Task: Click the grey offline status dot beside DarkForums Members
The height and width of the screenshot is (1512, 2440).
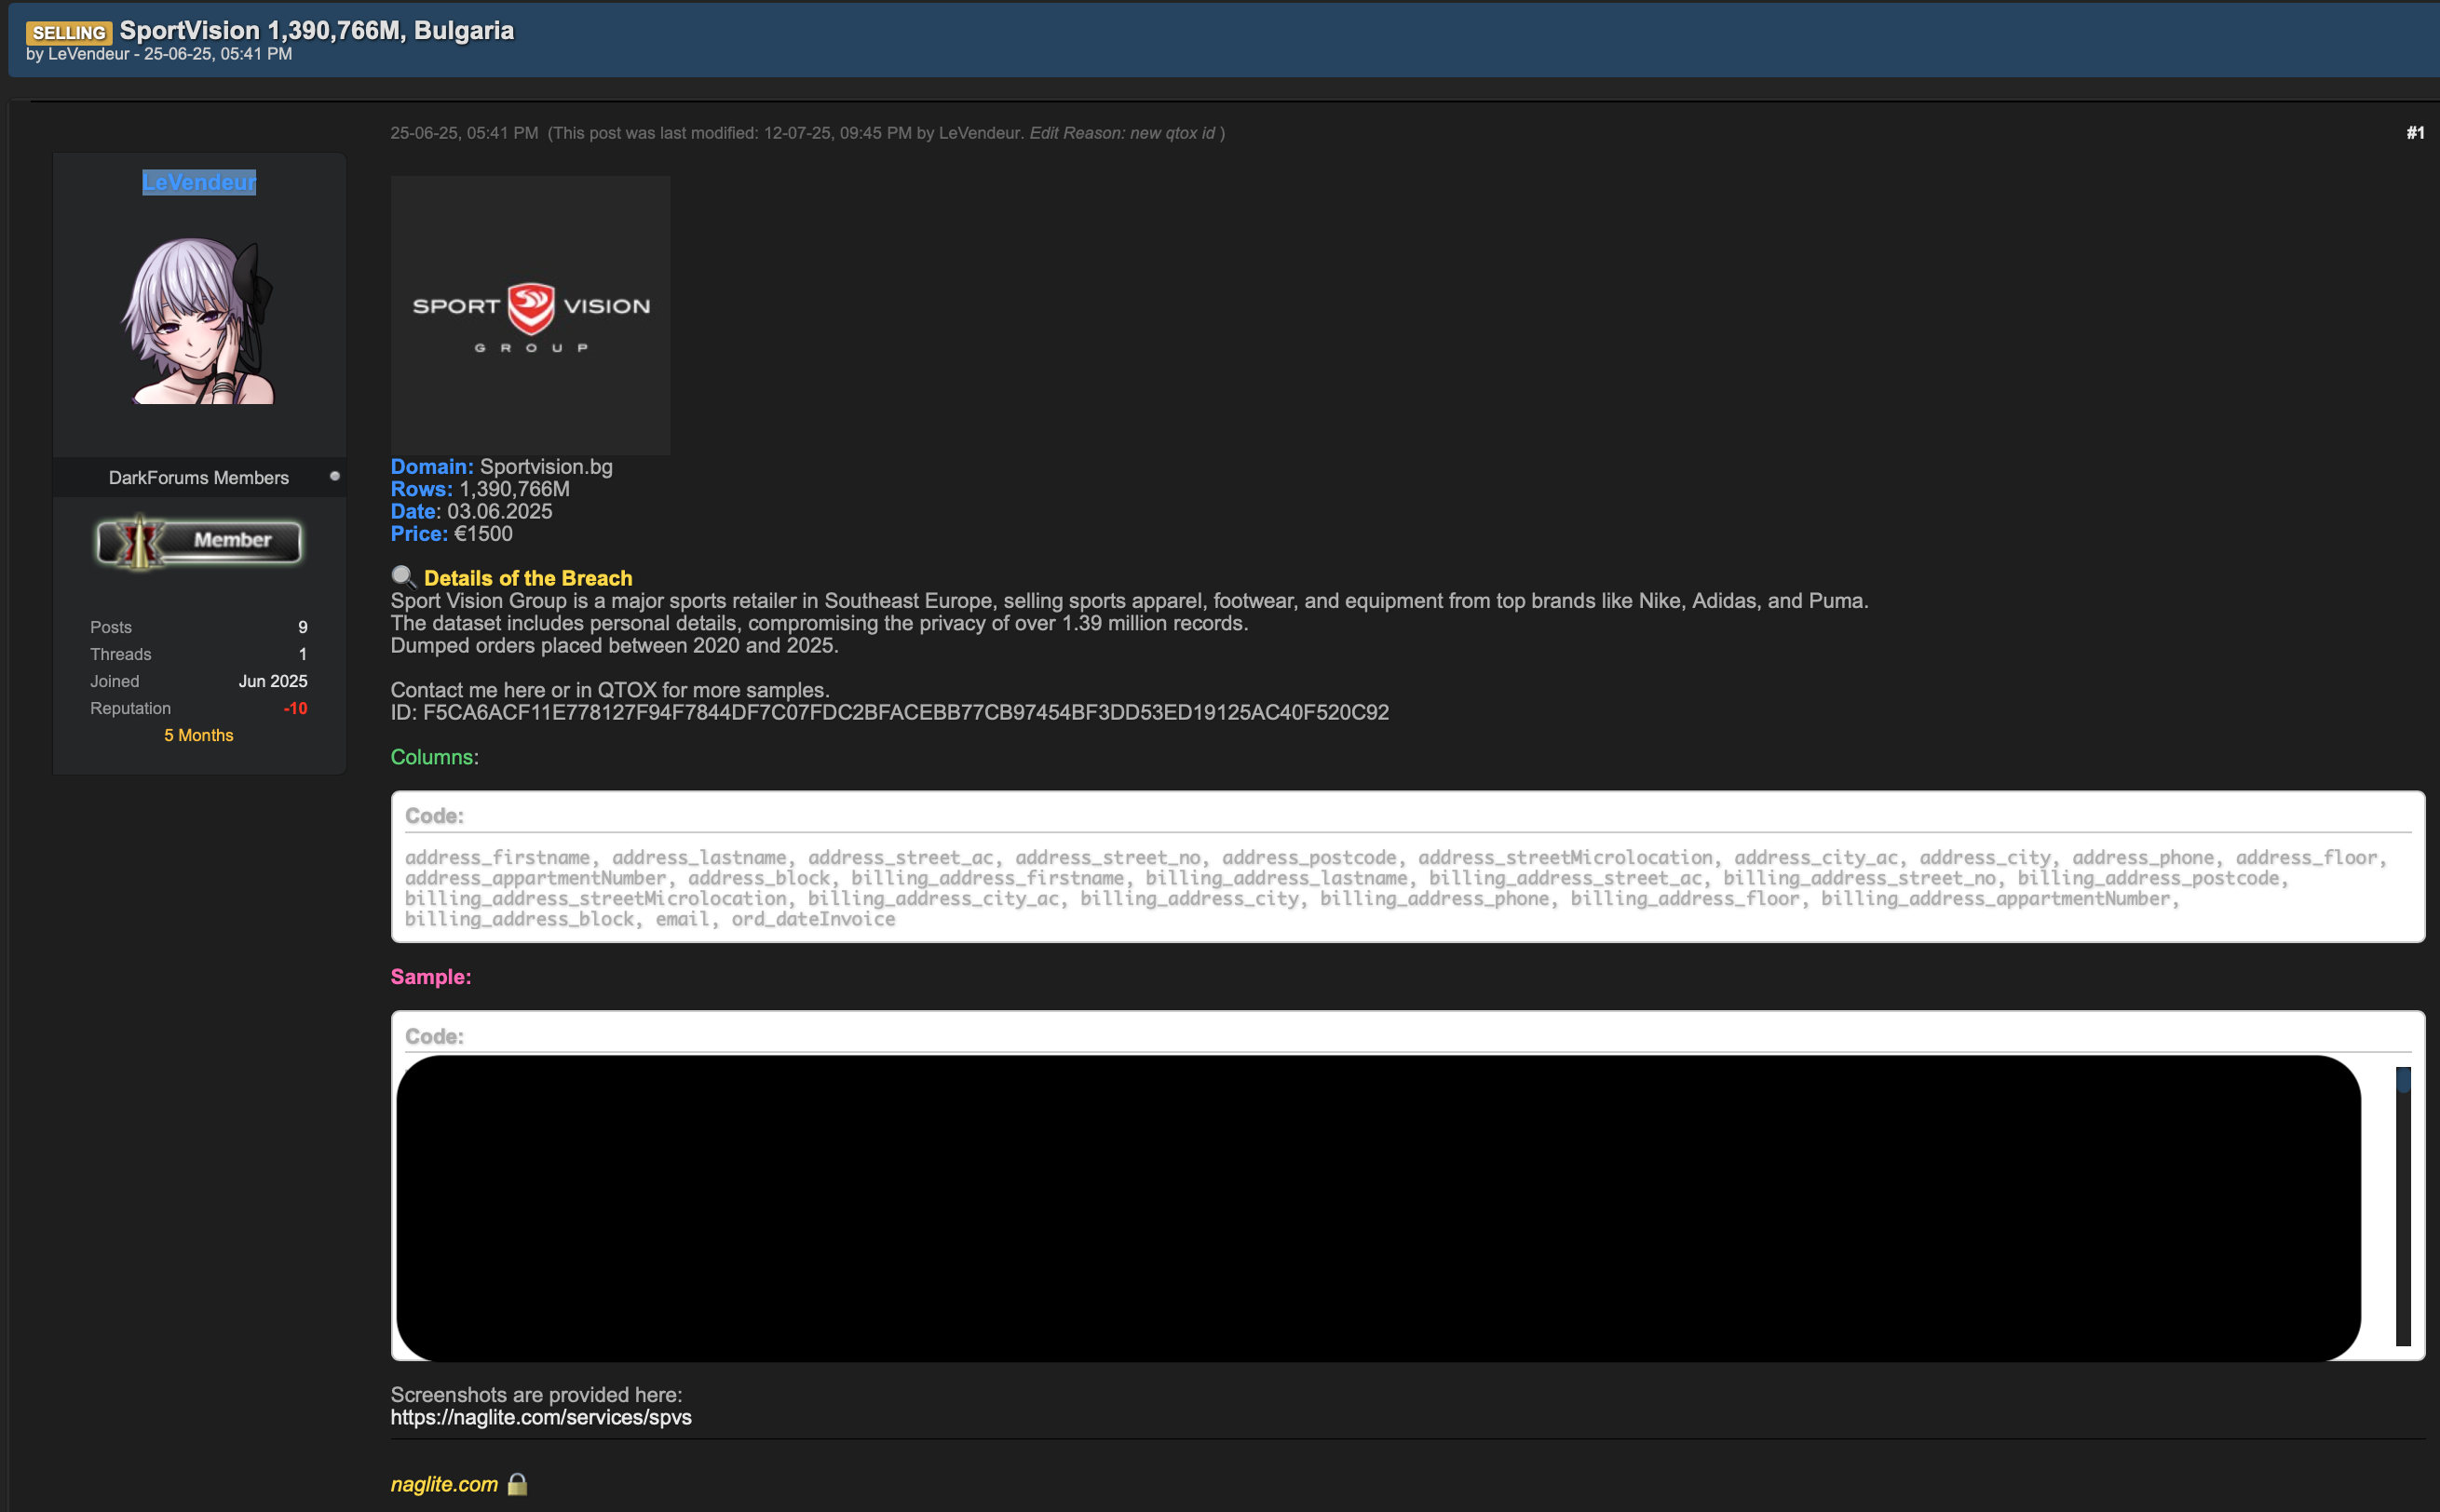Action: pos(335,476)
